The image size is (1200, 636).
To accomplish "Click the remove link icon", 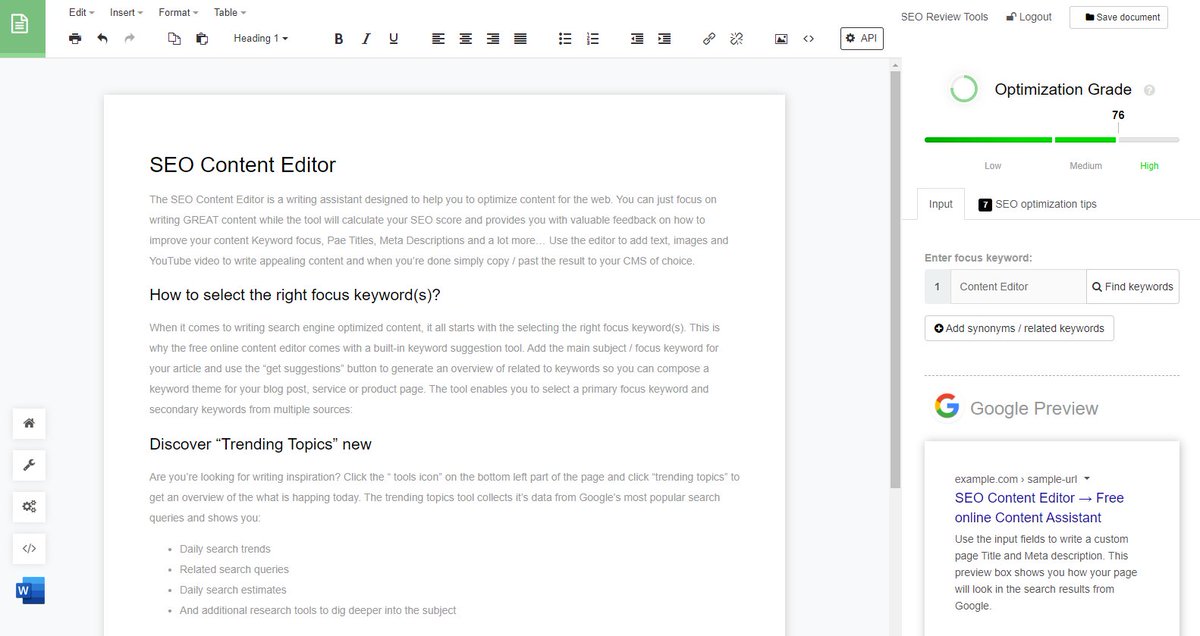I will point(737,38).
